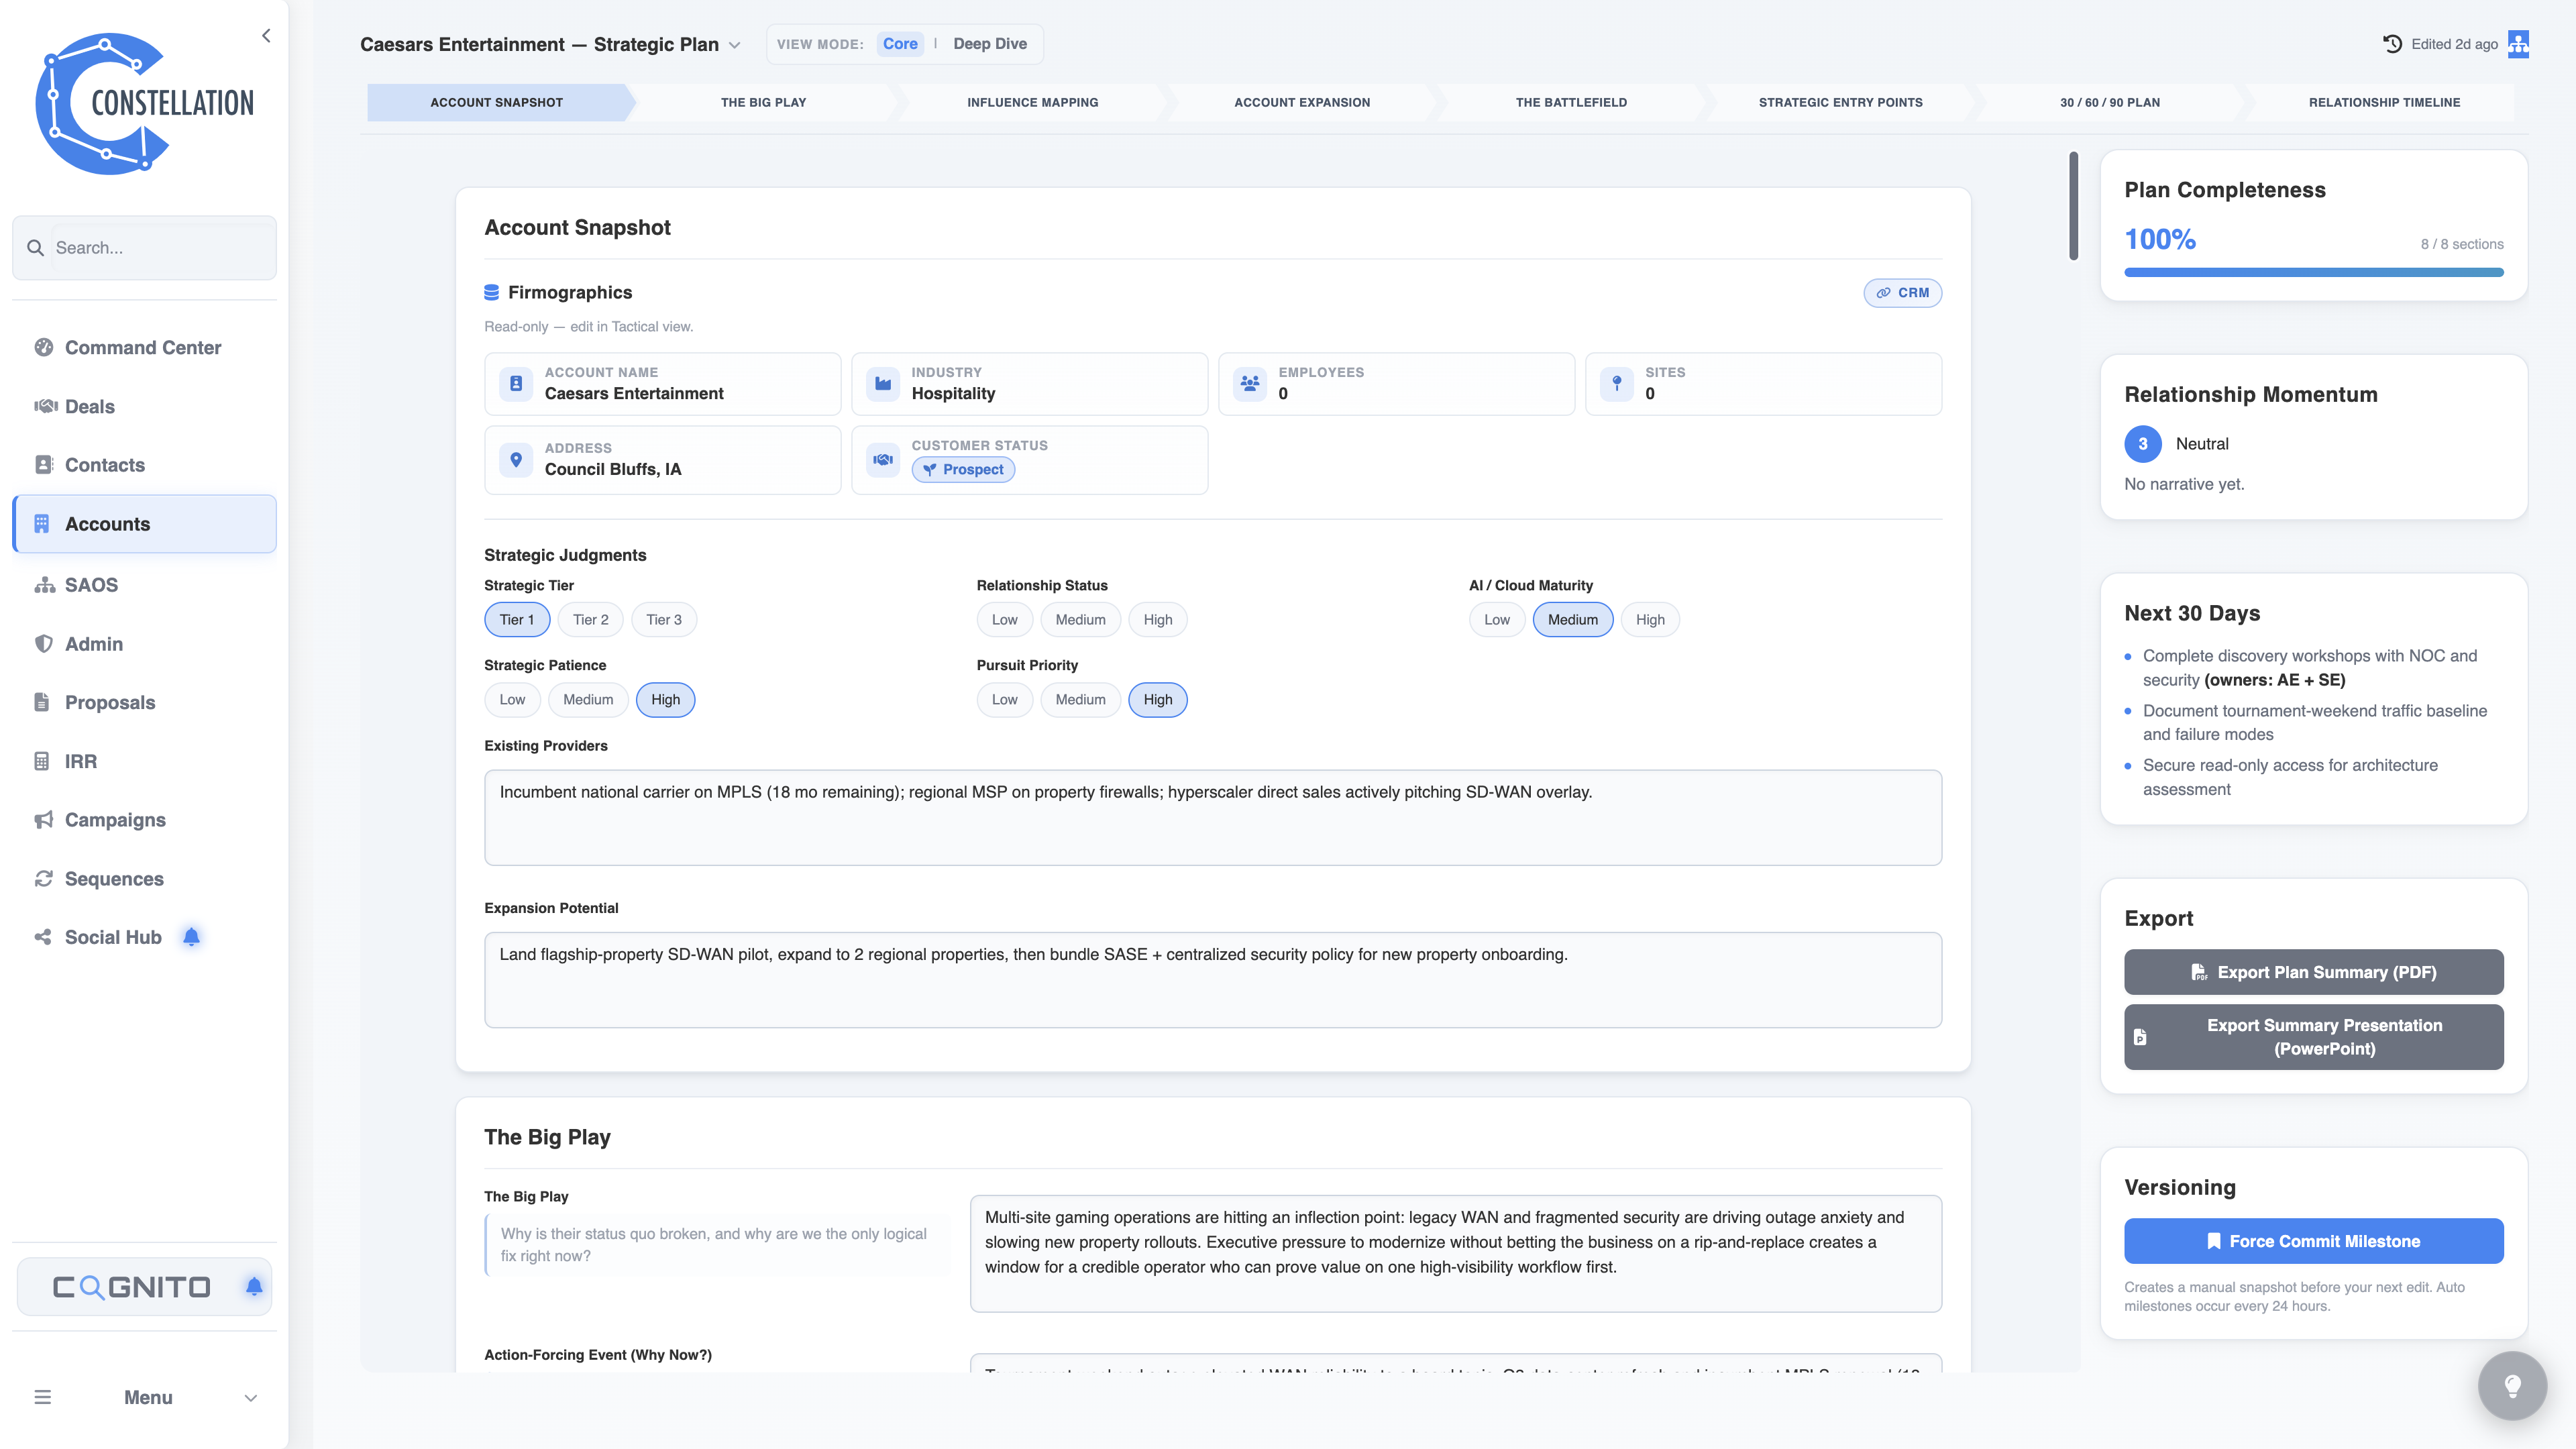Click the page scrollbar thumb
Viewport: 2576px width, 1449px height.
point(2073,206)
